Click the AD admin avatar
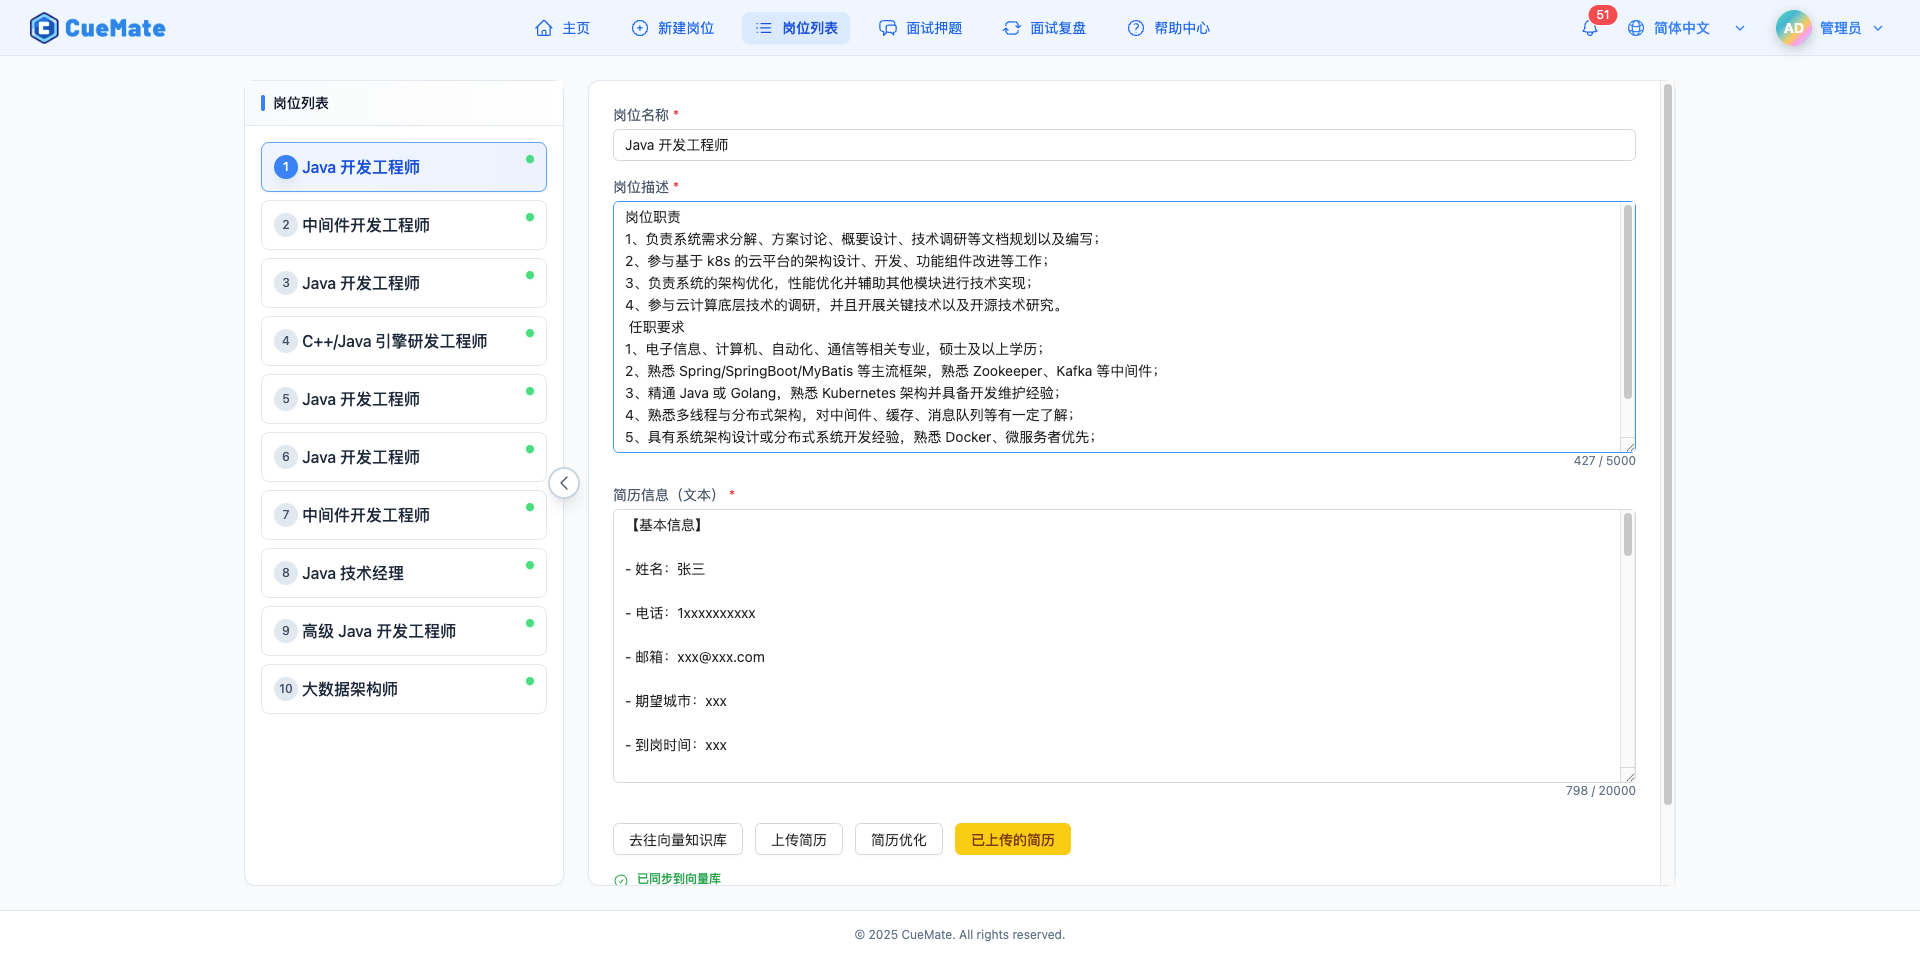This screenshot has height=958, width=1920. pos(1793,28)
